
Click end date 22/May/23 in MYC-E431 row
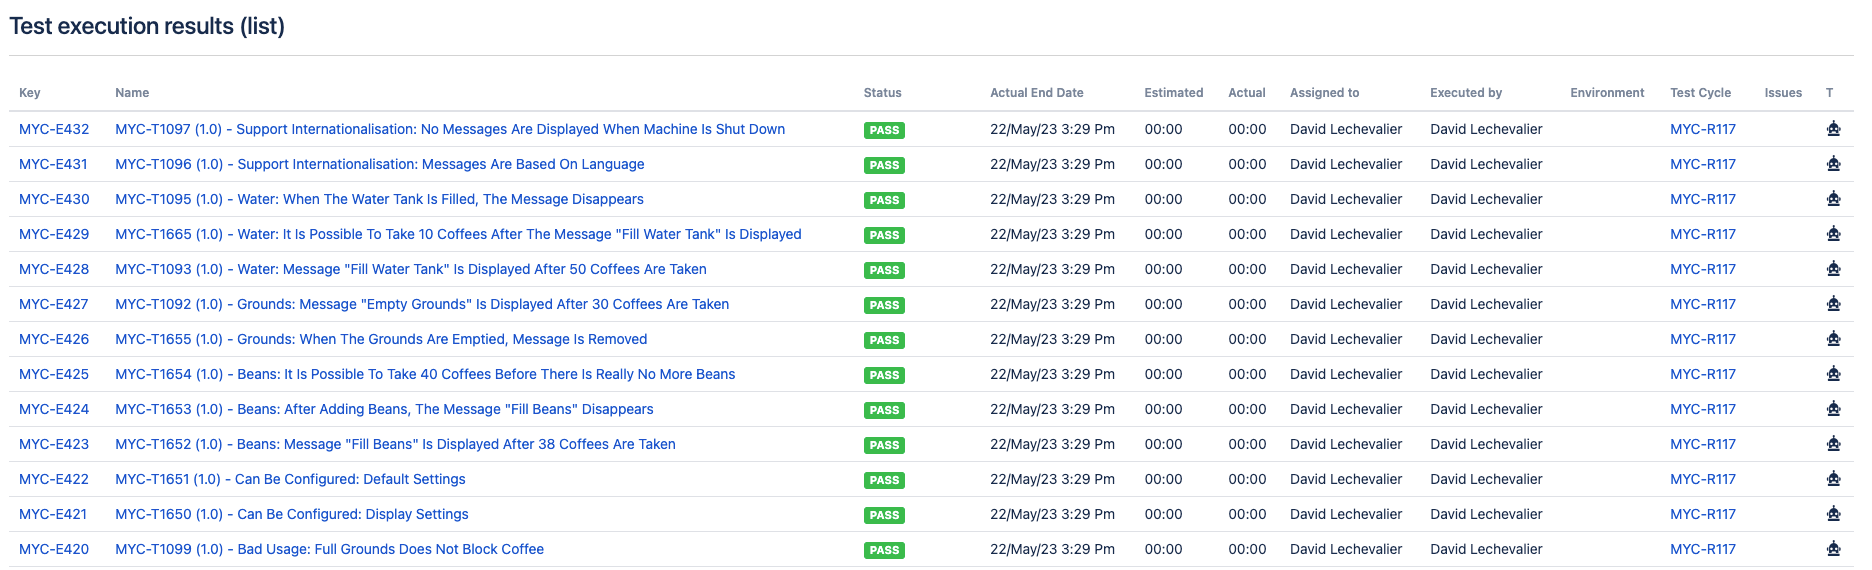click(1052, 164)
